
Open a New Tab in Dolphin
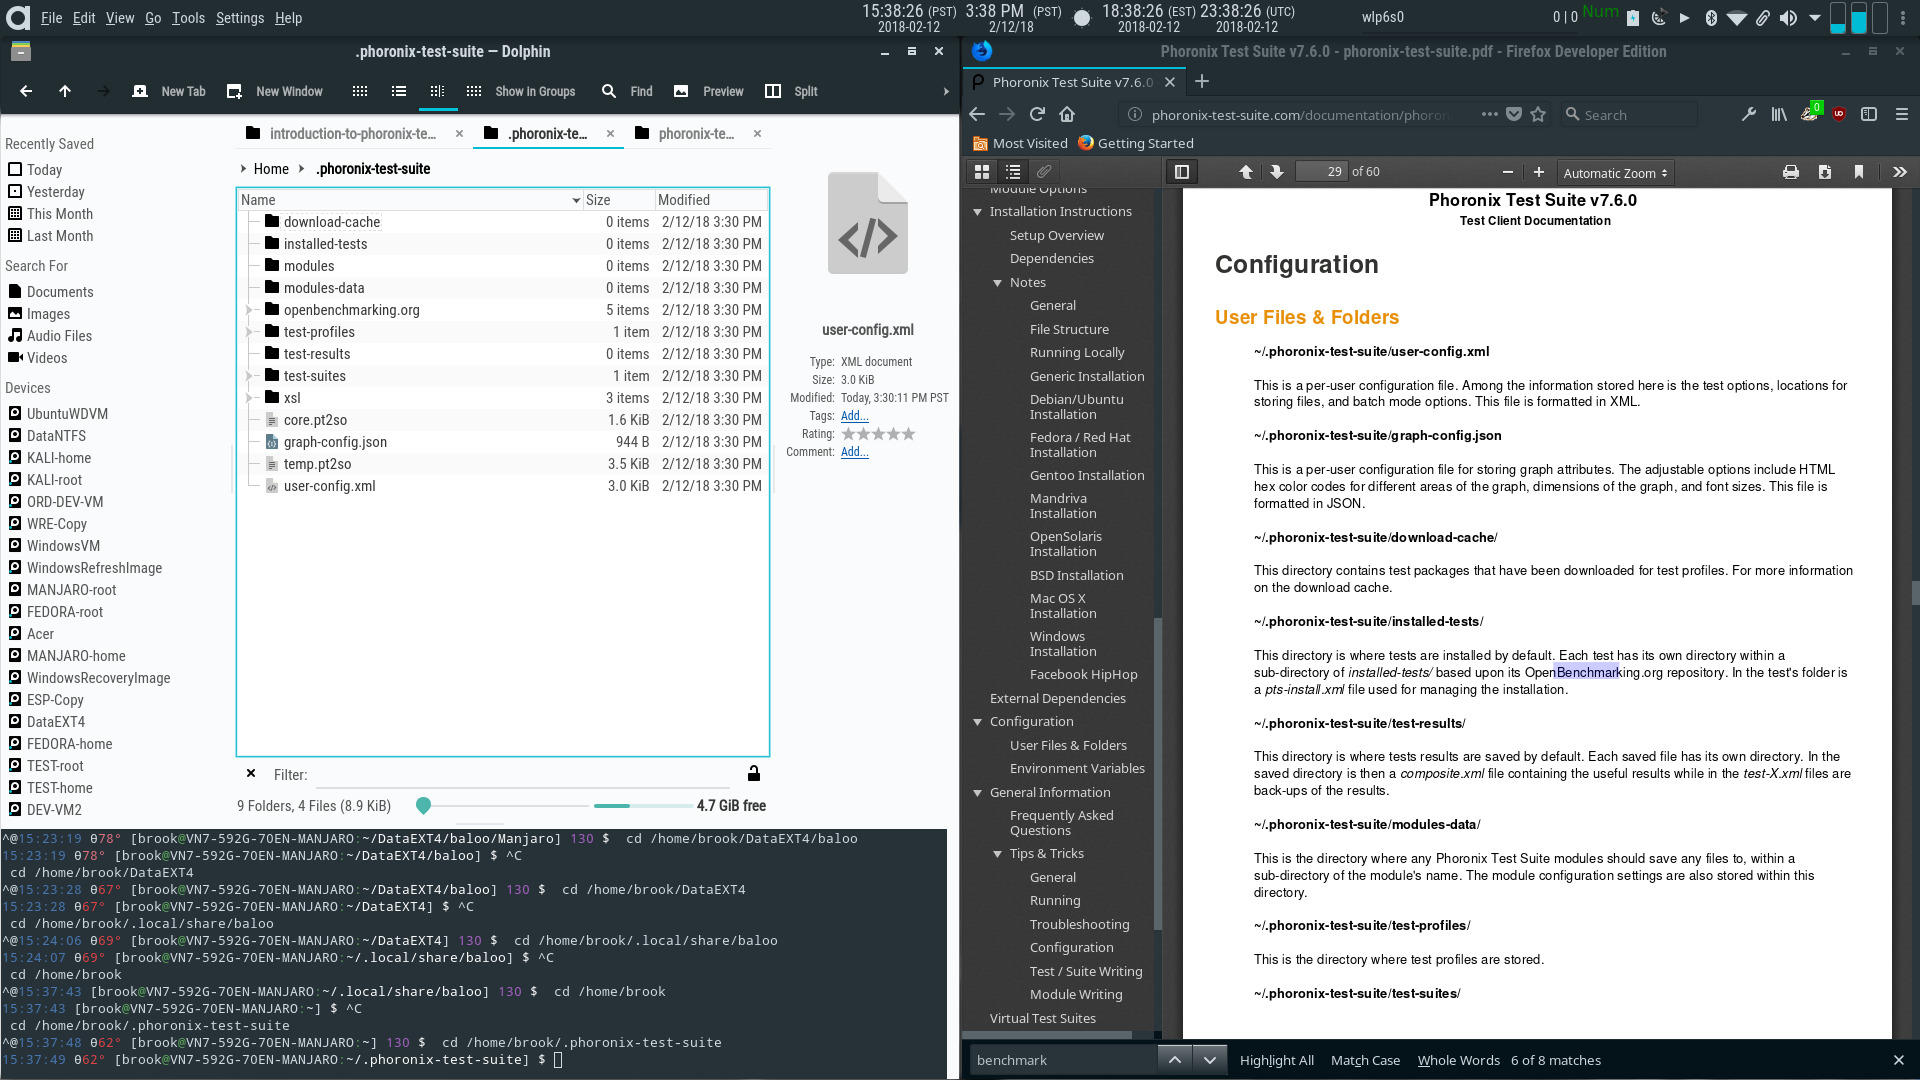[169, 91]
